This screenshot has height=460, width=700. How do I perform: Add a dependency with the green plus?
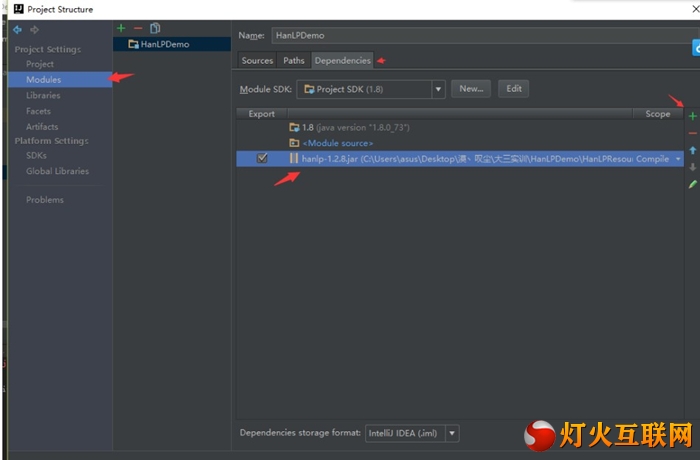pos(692,116)
